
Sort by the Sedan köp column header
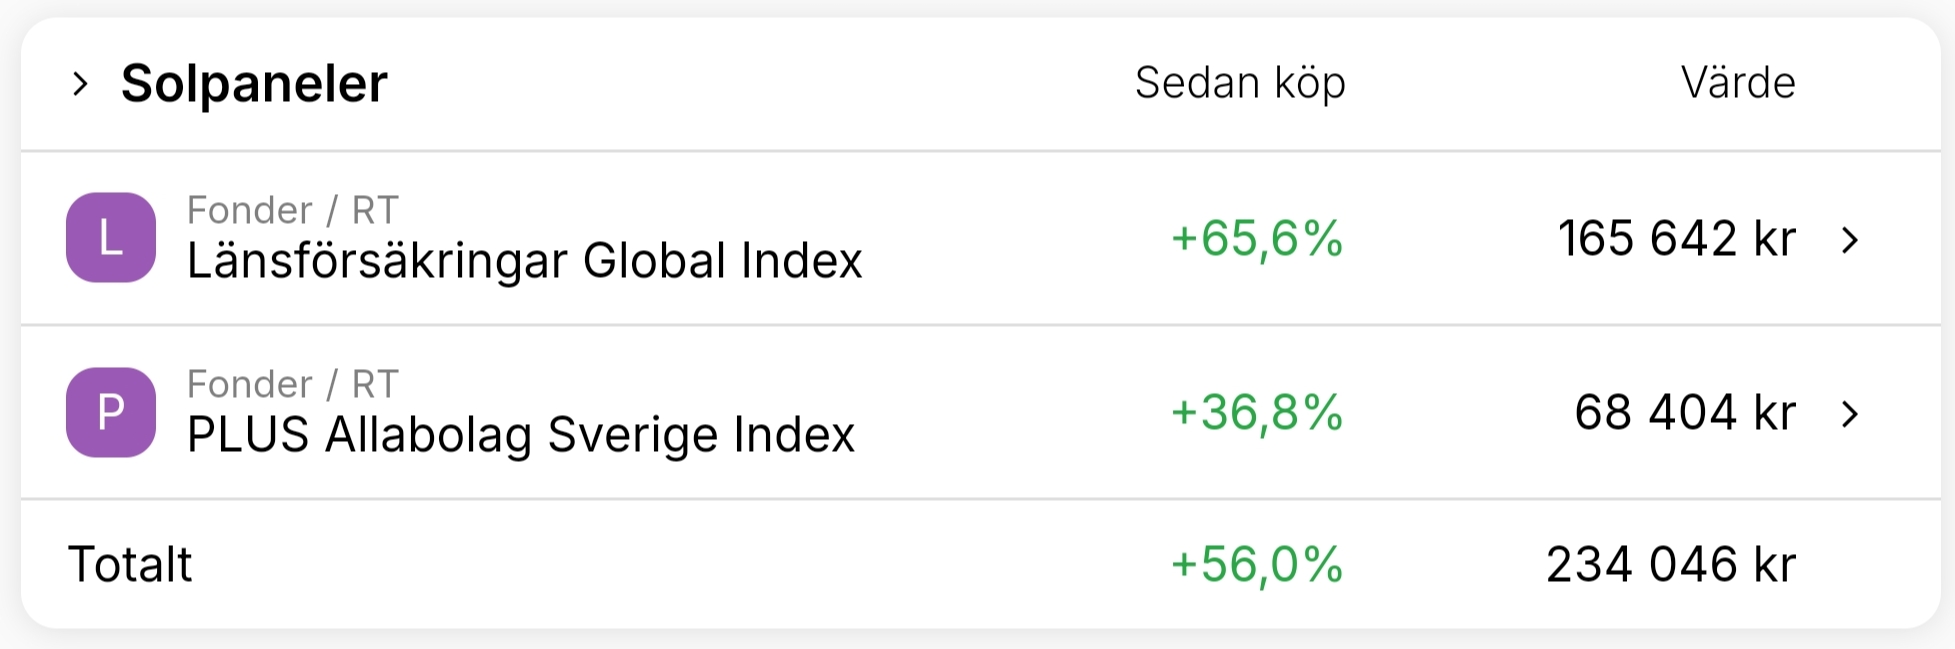tap(1240, 84)
